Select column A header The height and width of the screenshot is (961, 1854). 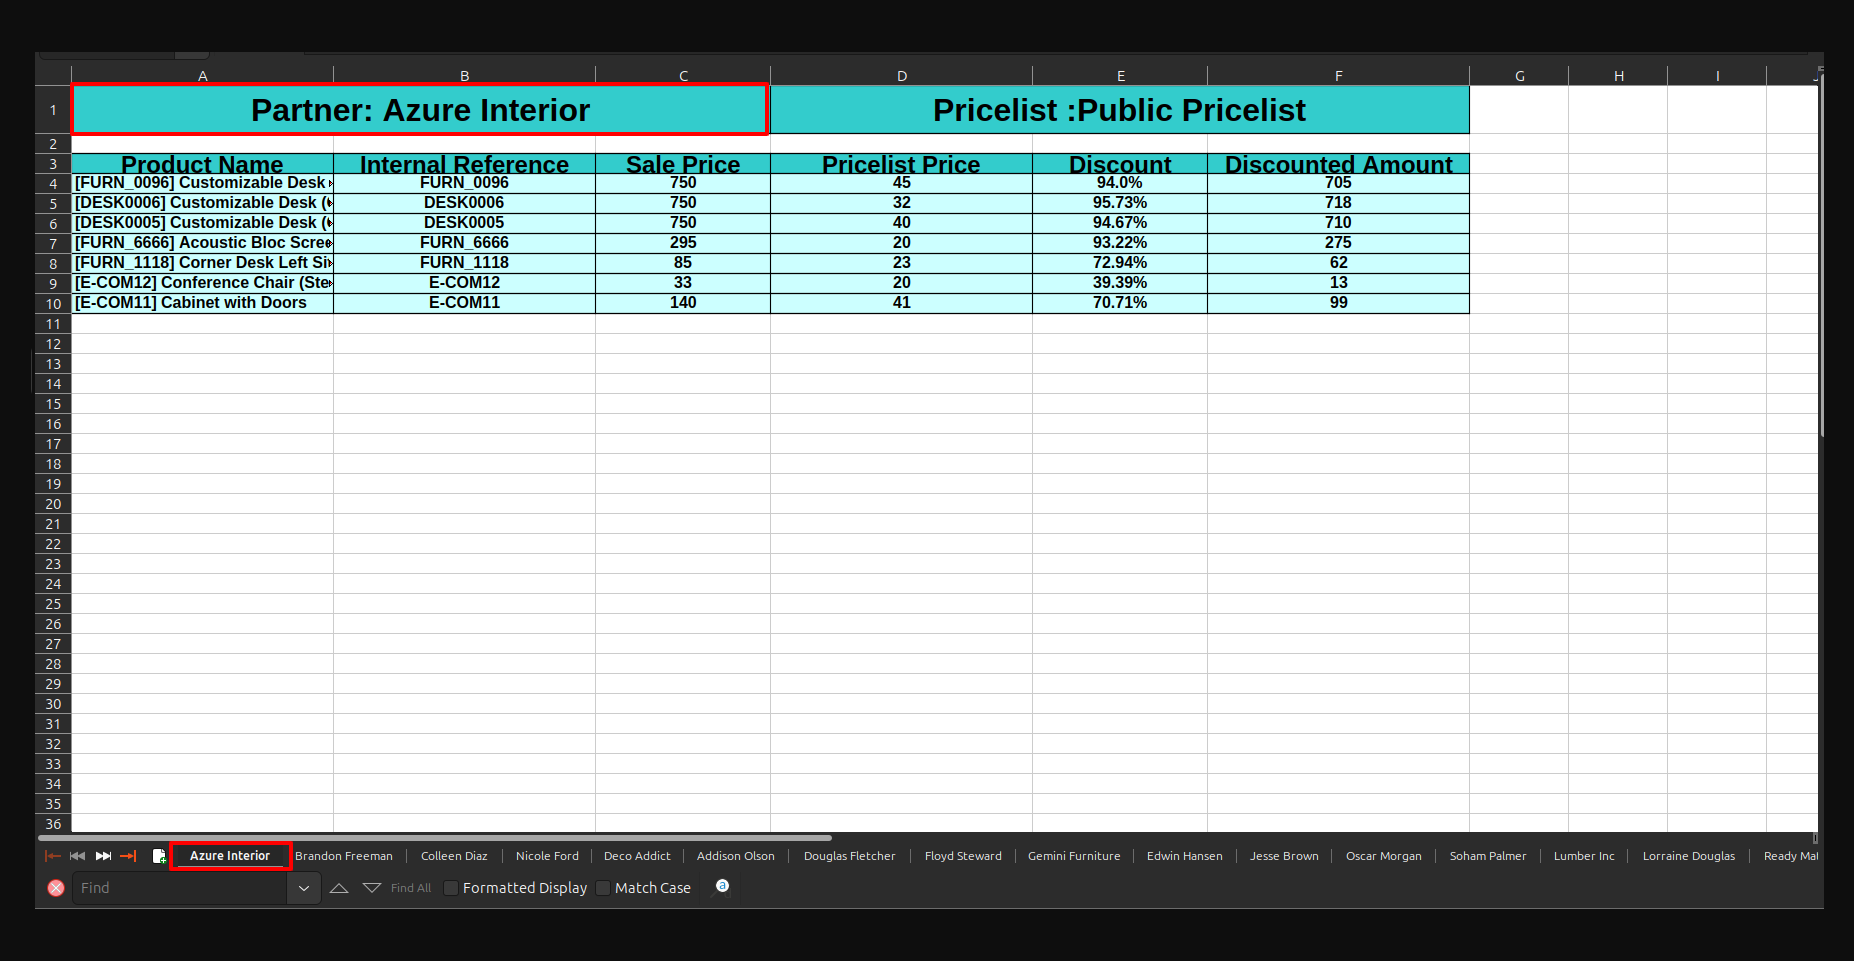(x=202, y=76)
